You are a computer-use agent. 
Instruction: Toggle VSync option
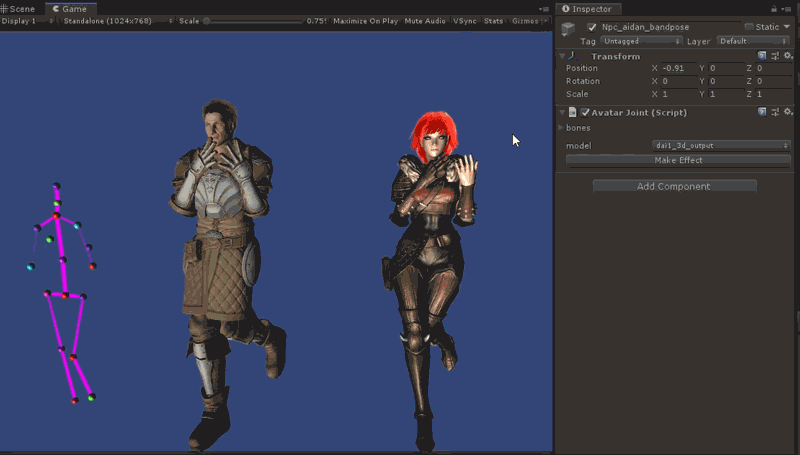pos(464,21)
